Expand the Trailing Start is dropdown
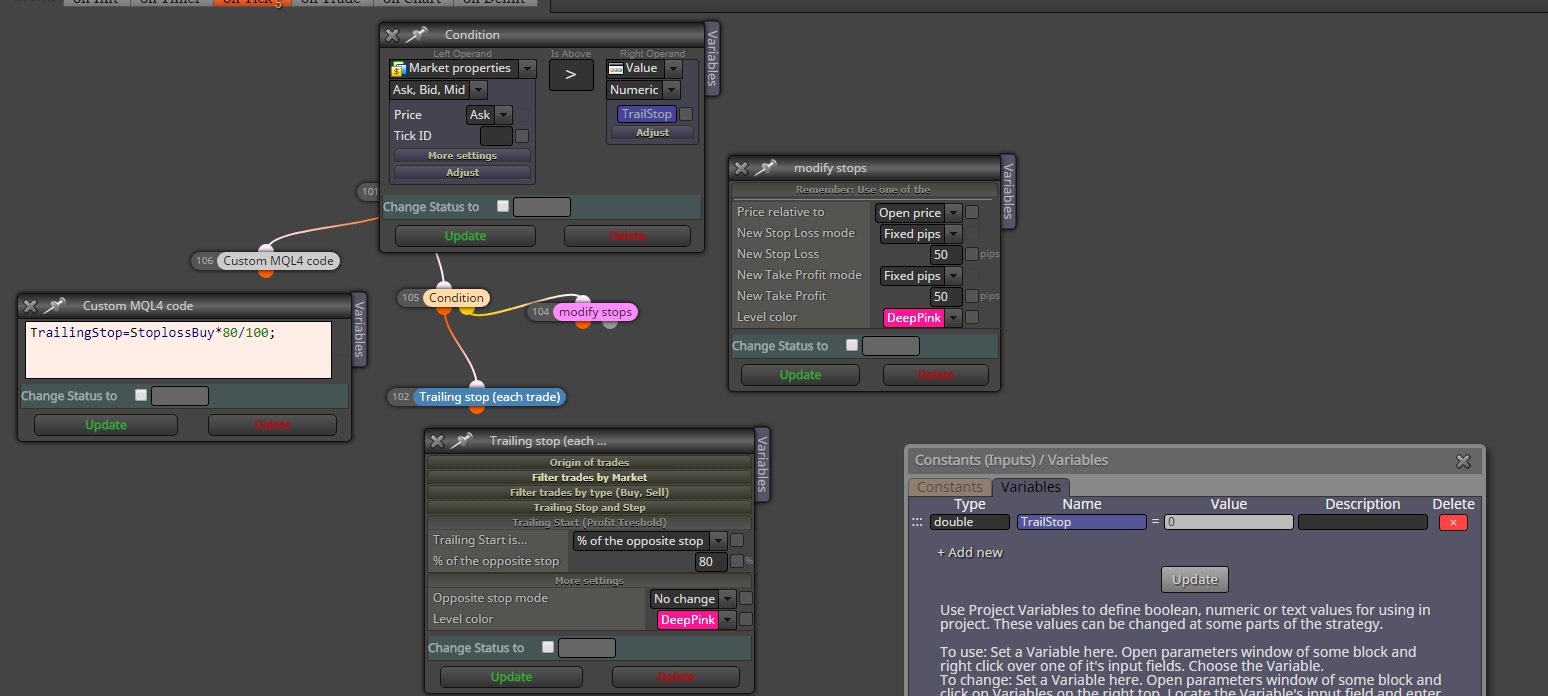This screenshot has height=696, width=1548. pos(650,541)
